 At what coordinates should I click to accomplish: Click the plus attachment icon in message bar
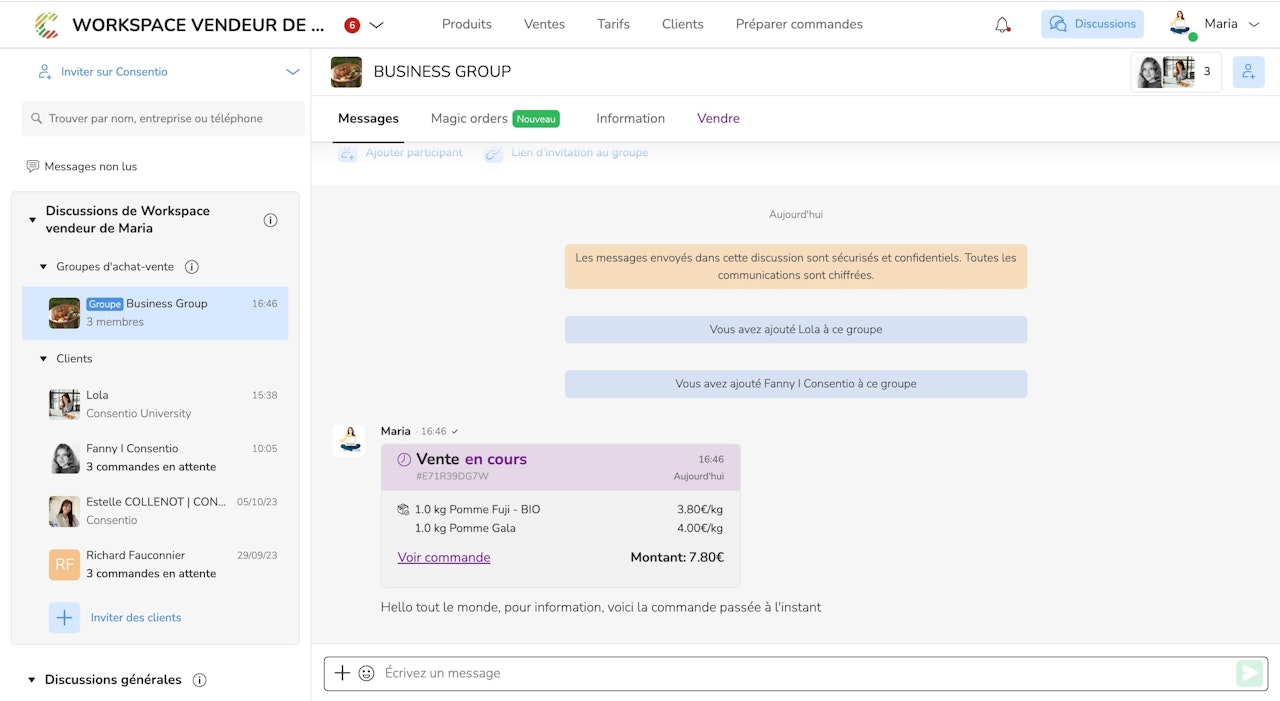[x=342, y=673]
